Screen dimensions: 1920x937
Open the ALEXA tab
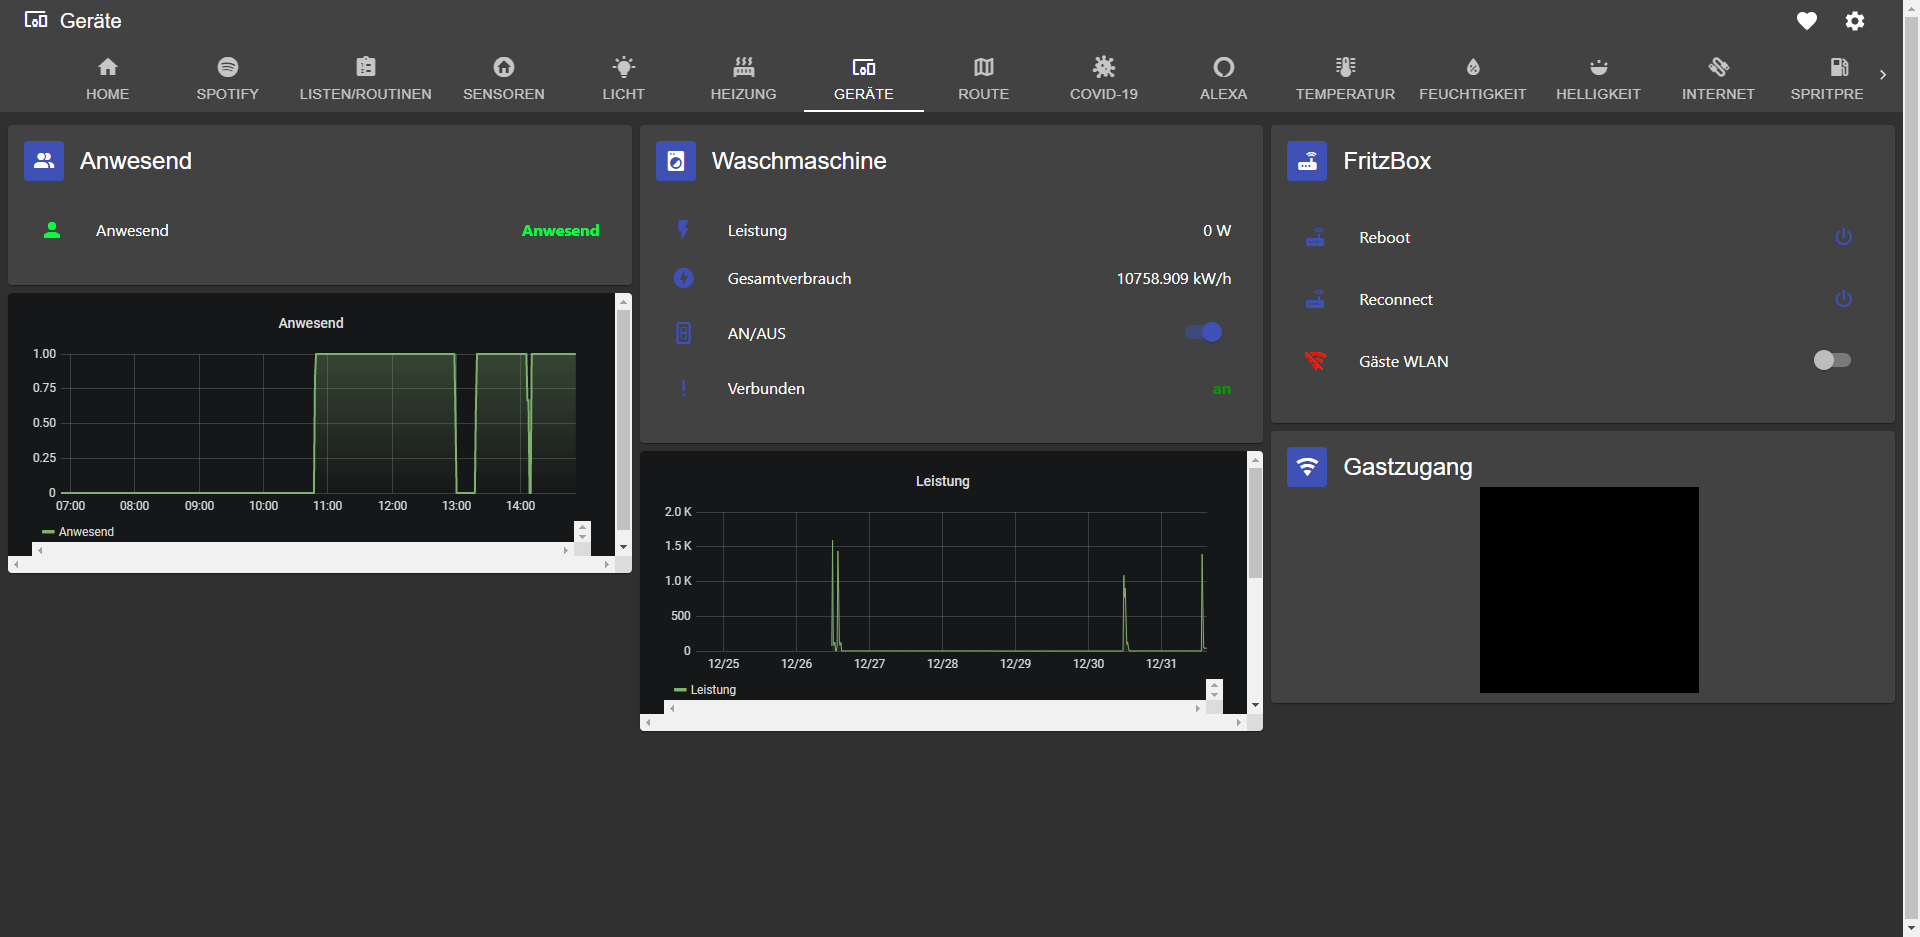(1224, 78)
